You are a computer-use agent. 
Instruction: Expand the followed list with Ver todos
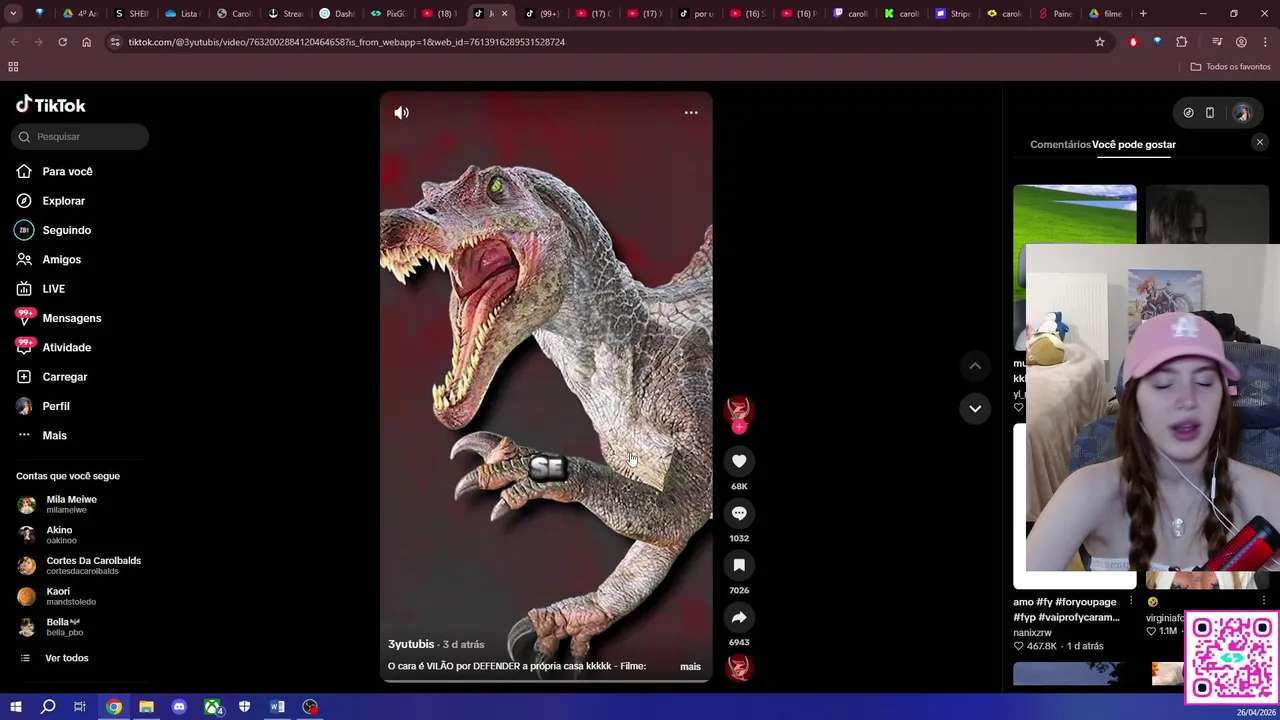[x=66, y=658]
